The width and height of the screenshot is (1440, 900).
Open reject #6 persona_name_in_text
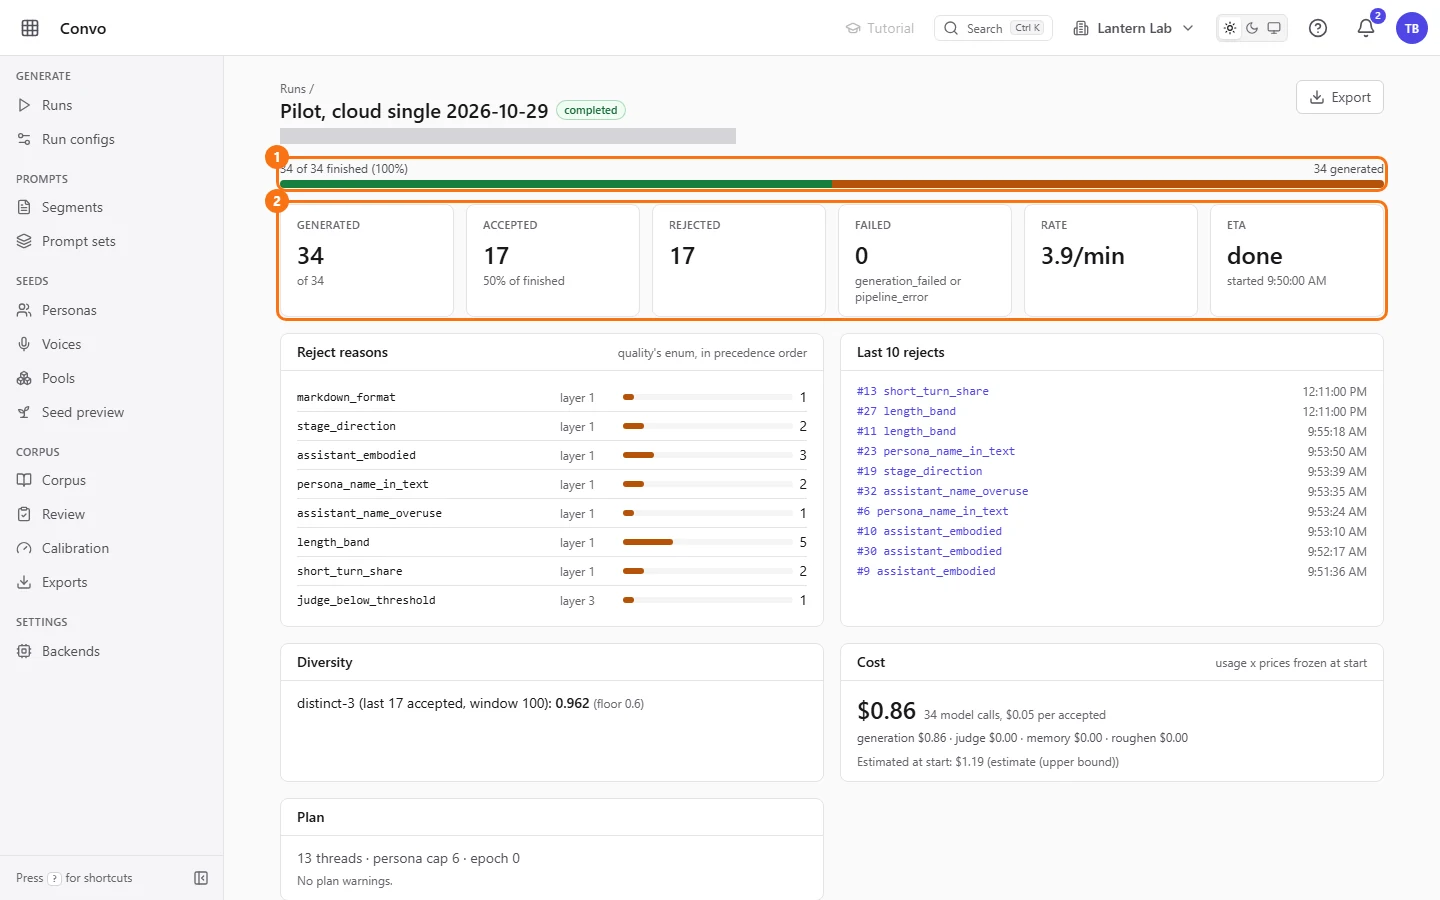932,511
